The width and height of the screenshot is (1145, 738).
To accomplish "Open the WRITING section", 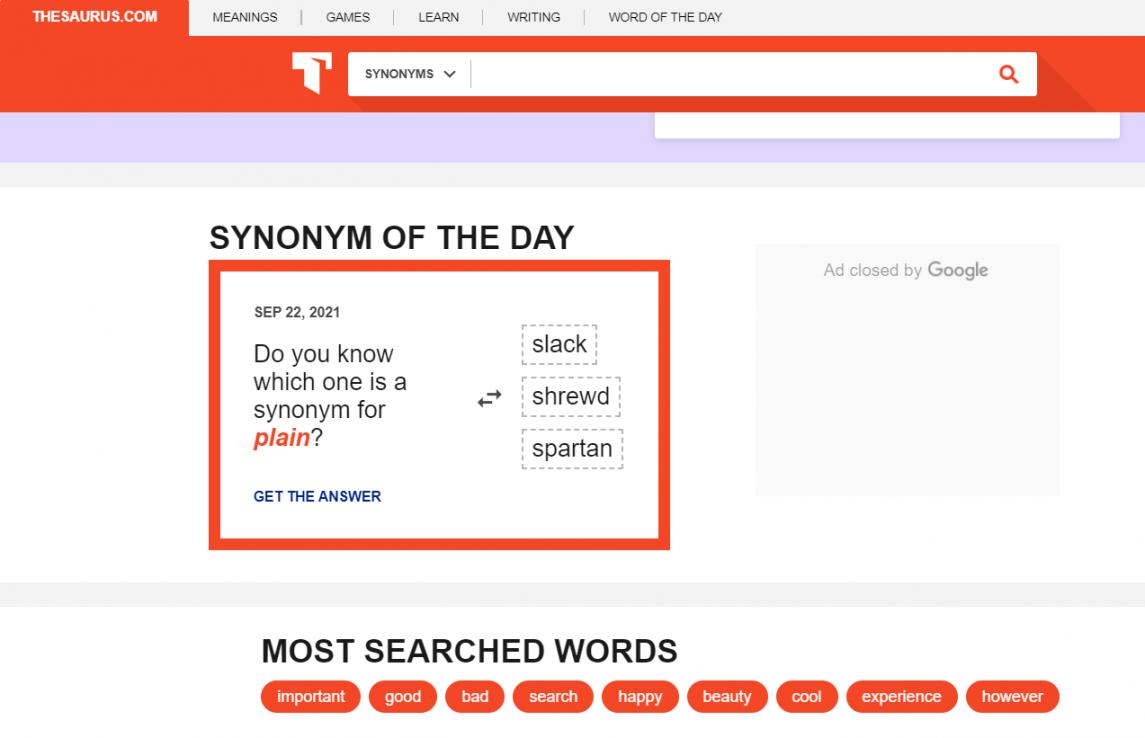I will (533, 17).
